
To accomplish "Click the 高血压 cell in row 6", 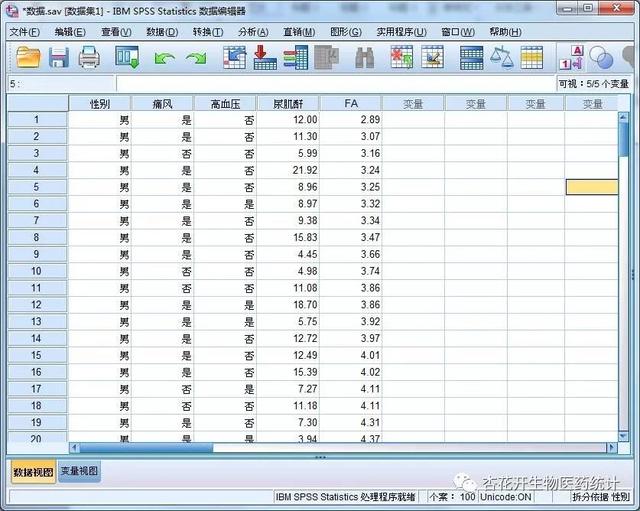I will tap(225, 204).
